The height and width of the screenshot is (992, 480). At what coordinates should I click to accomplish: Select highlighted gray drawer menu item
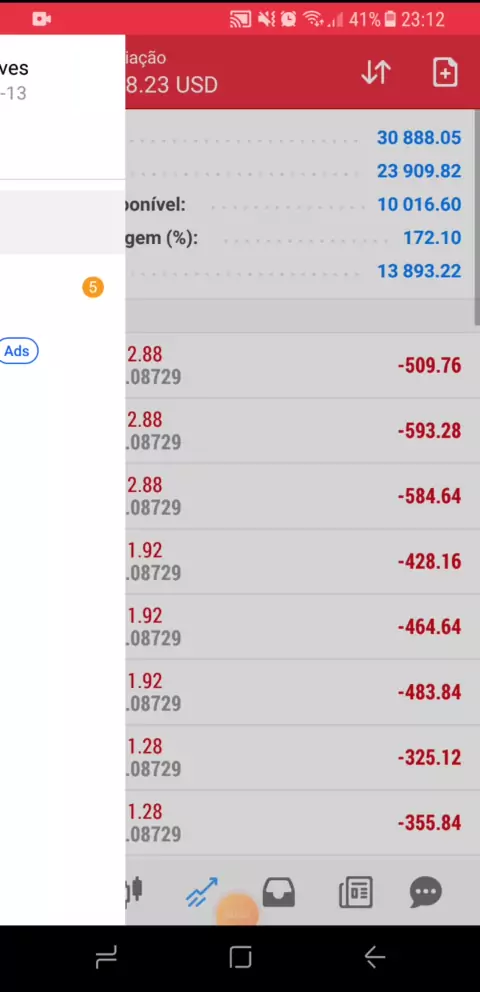(x=63, y=222)
